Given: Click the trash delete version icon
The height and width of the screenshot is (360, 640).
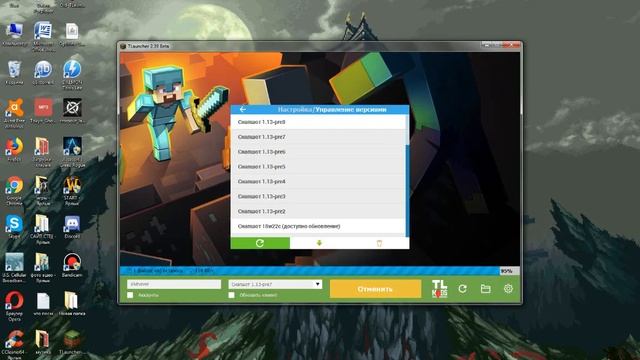Looking at the screenshot, I should (x=379, y=243).
